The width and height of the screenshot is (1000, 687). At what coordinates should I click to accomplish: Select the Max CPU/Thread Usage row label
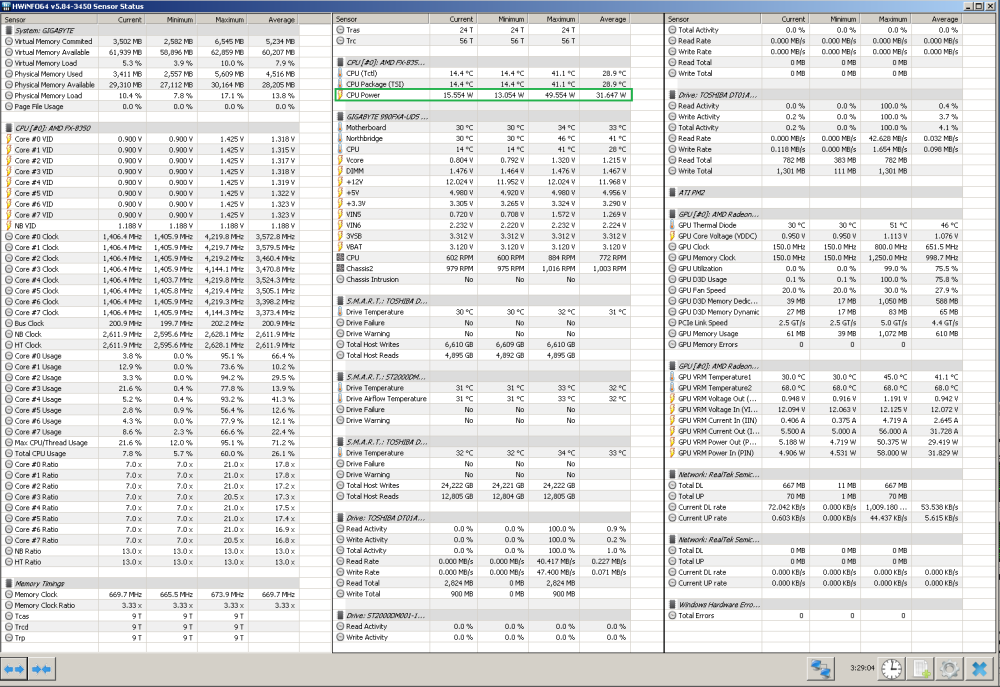tap(51, 443)
